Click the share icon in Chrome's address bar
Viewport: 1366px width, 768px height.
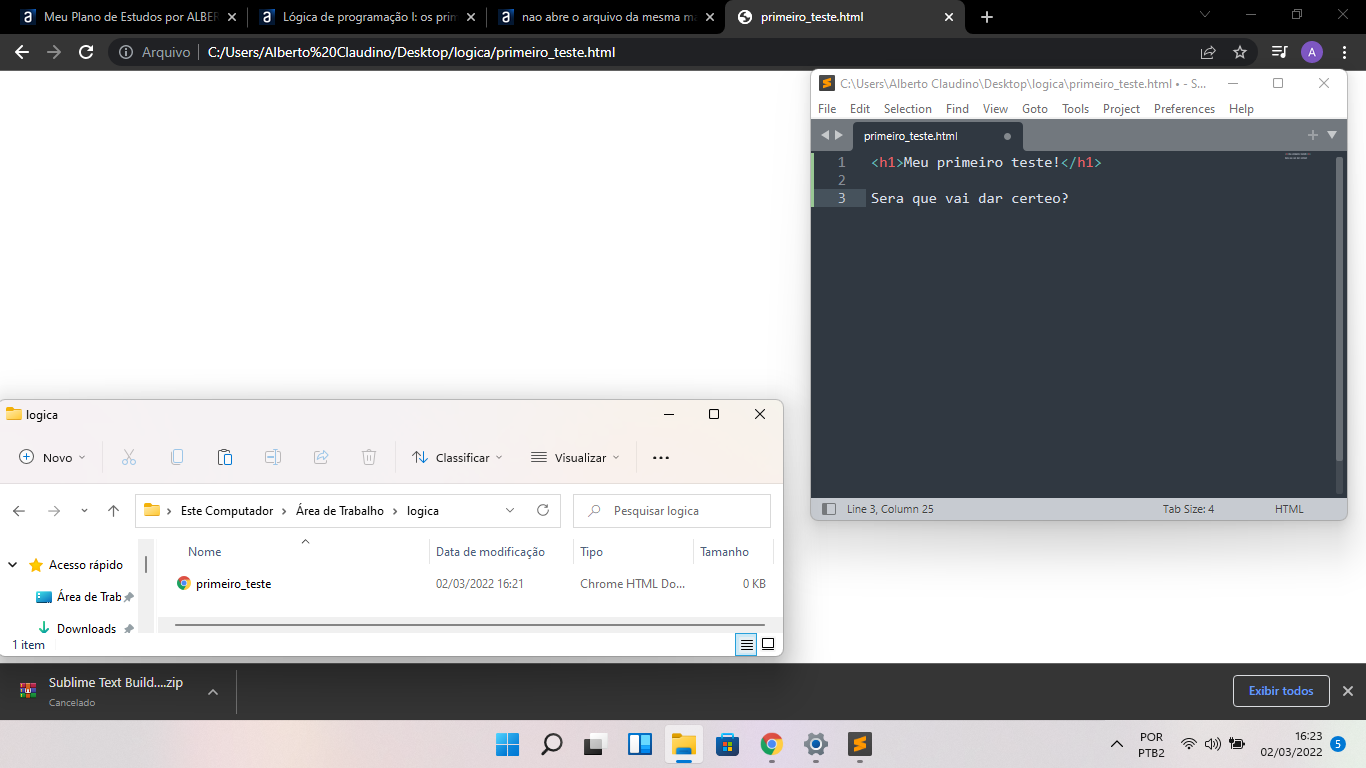1208,52
